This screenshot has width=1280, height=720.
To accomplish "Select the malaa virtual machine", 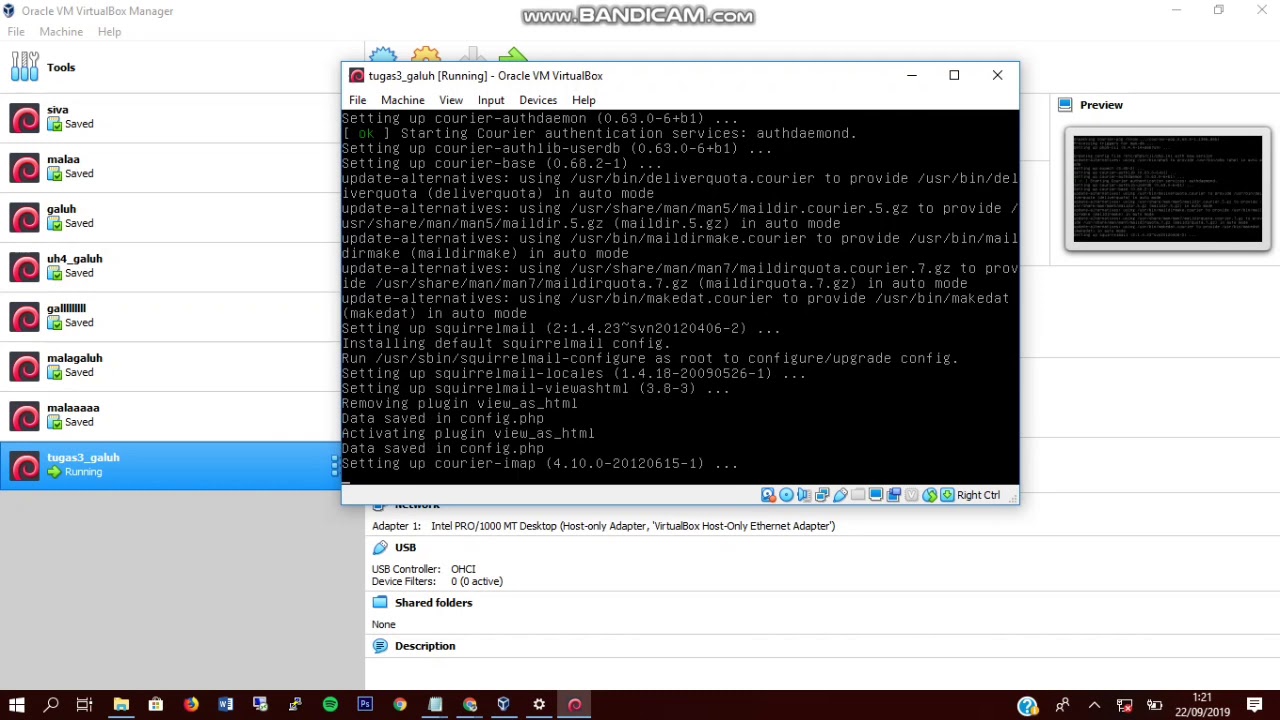I will click(170, 167).
